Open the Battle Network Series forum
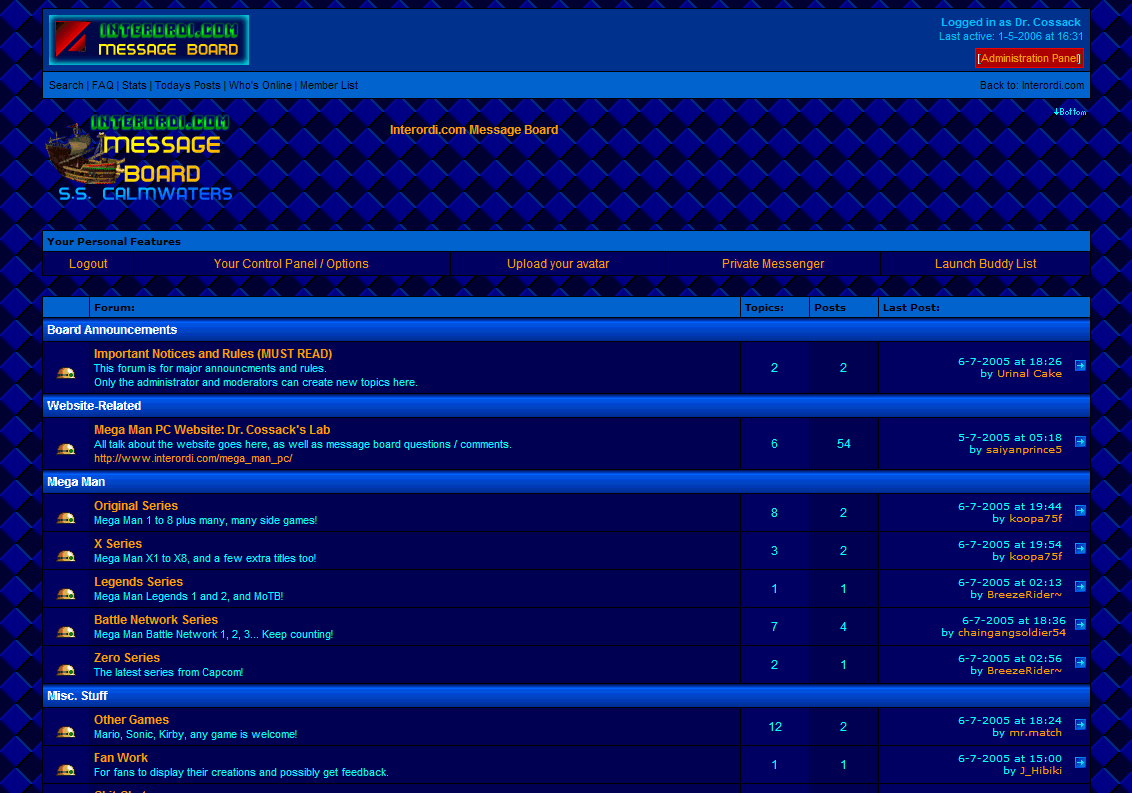This screenshot has width=1132, height=793. 156,620
